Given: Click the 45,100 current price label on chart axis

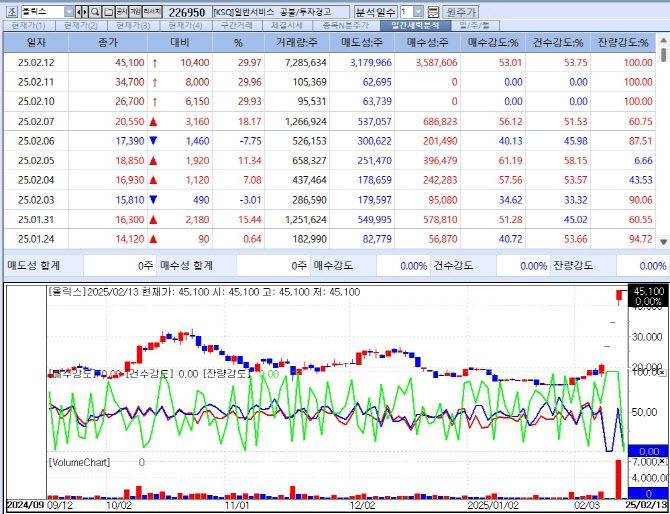Looking at the screenshot, I should click(x=648, y=291).
